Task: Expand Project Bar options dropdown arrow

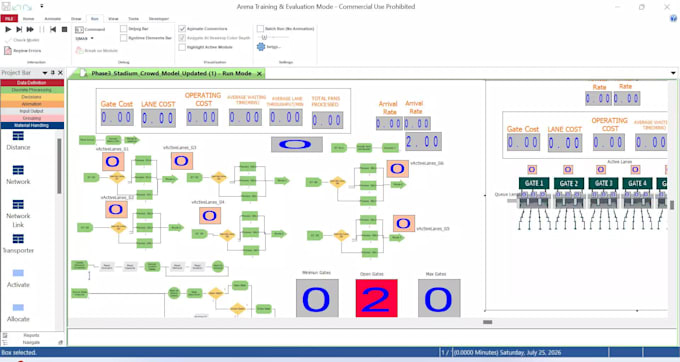Action: click(45, 73)
